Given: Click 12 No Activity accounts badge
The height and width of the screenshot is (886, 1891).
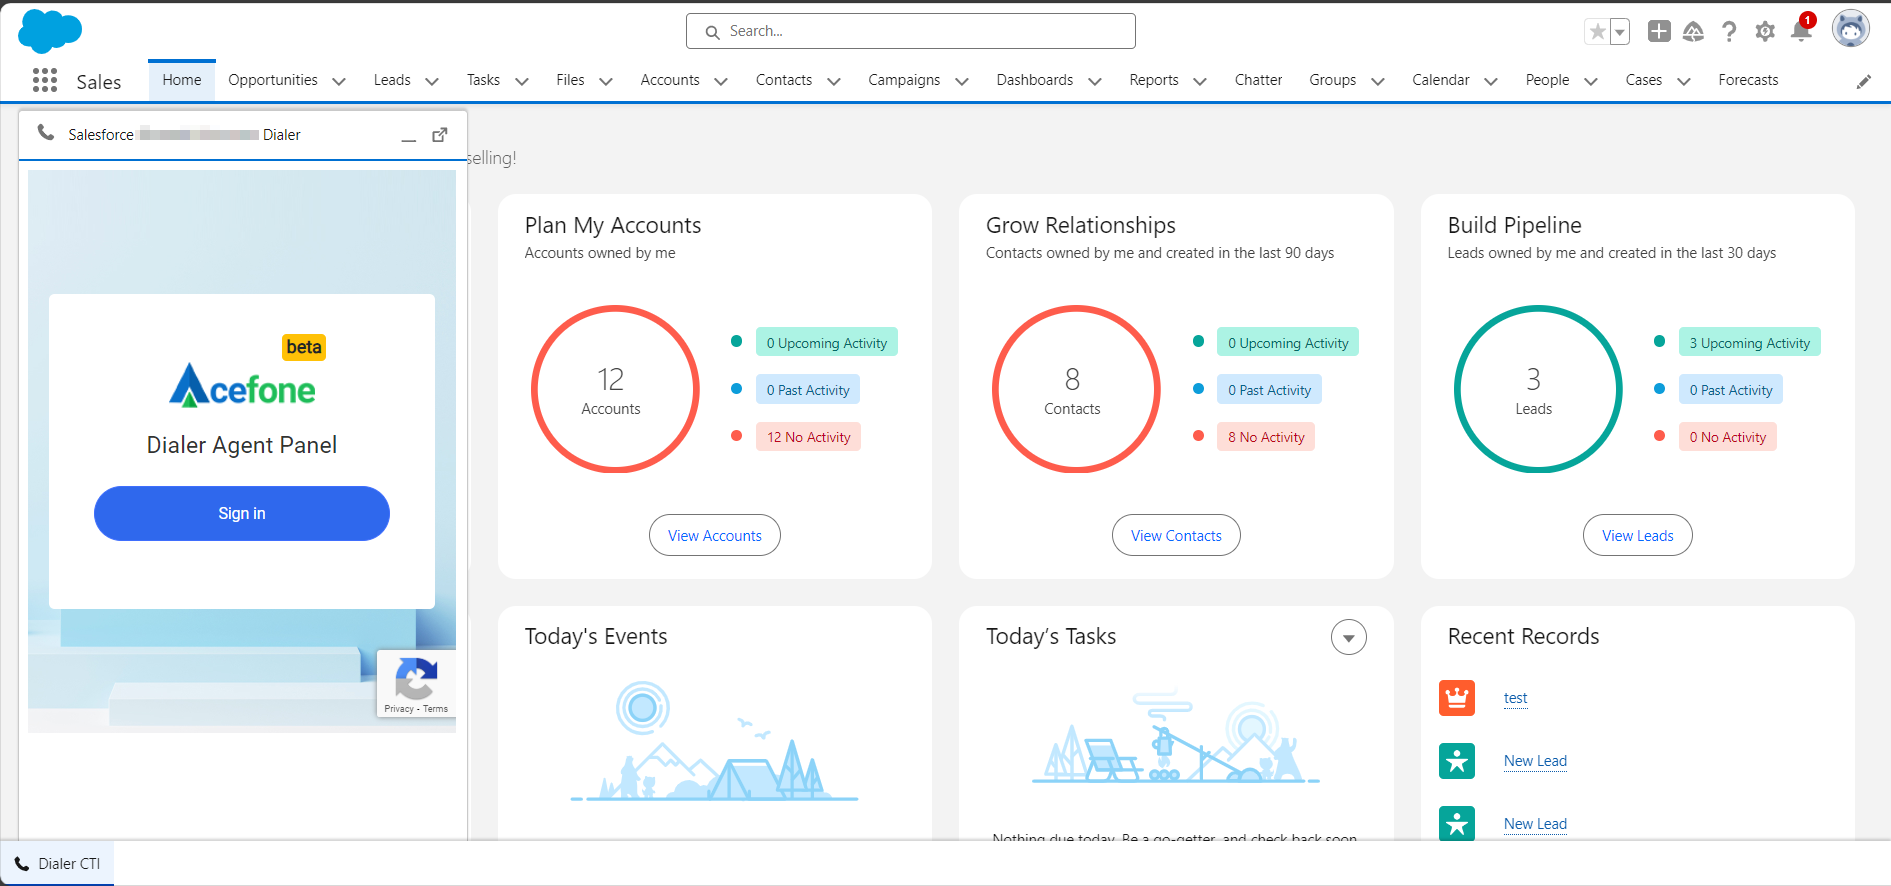Looking at the screenshot, I should point(809,437).
